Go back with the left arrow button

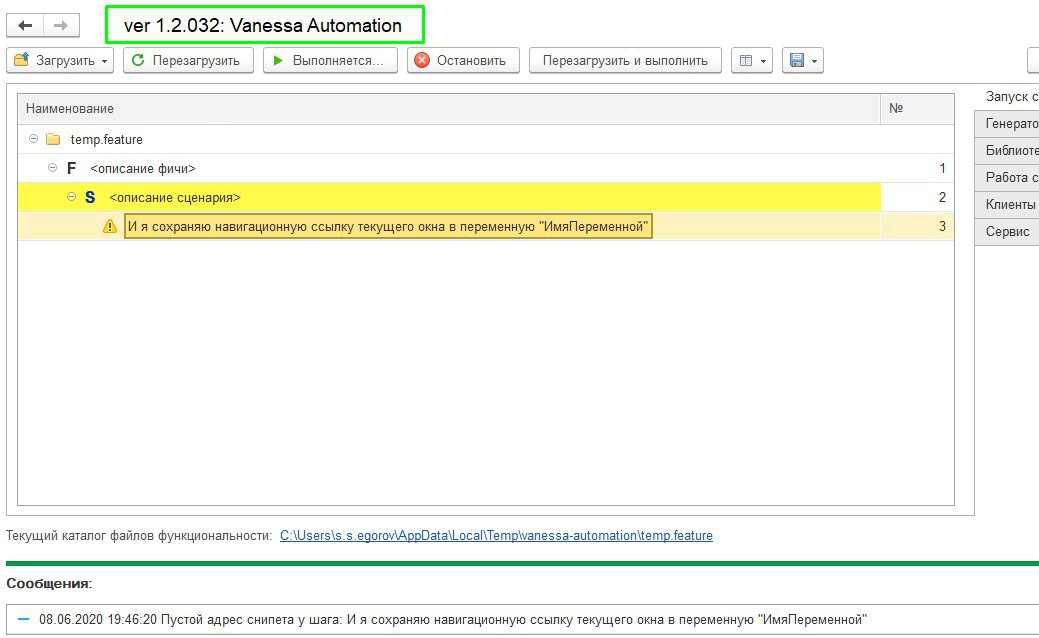click(25, 26)
